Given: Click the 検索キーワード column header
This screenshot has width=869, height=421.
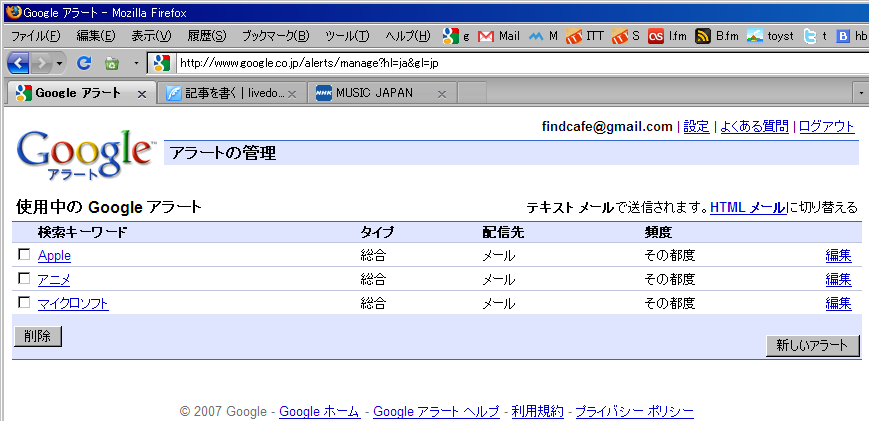Looking at the screenshot, I should pyautogui.click(x=82, y=232).
